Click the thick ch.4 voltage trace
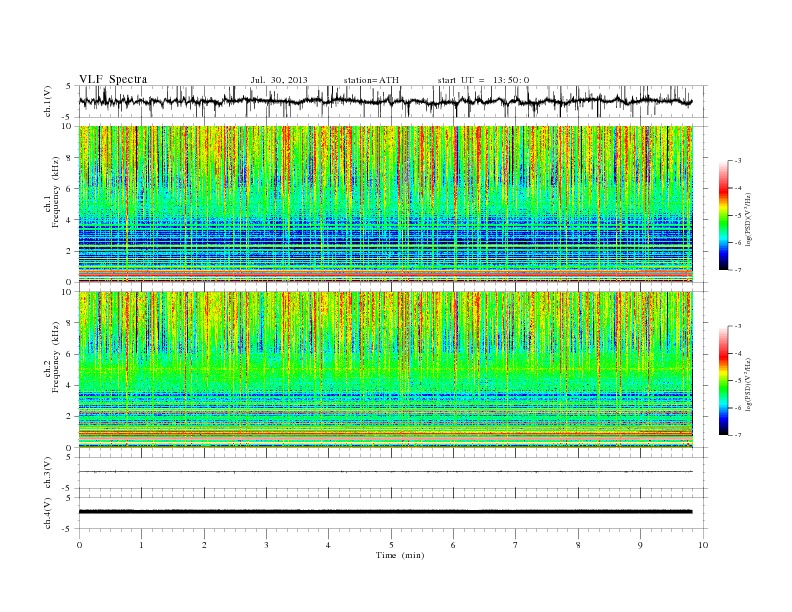792x612 pixels. pyautogui.click(x=386, y=512)
